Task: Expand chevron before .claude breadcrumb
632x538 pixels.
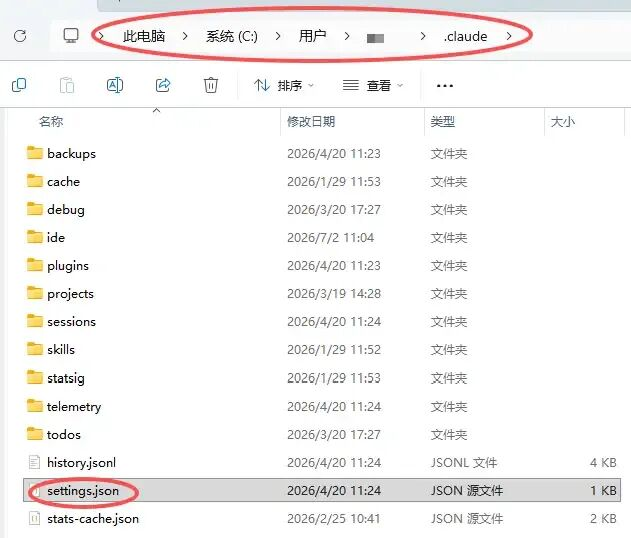Action: (x=422, y=36)
